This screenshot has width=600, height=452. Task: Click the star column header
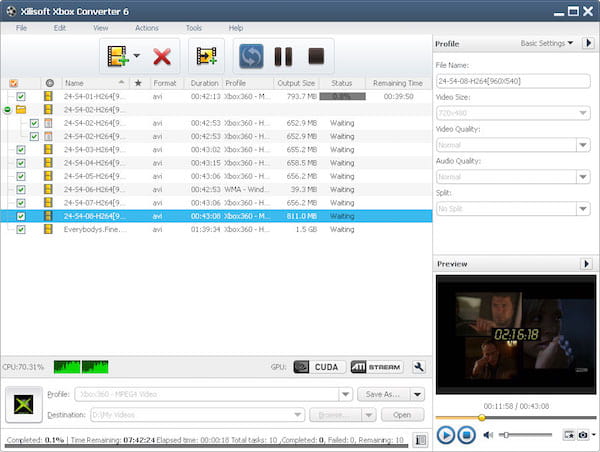138,83
